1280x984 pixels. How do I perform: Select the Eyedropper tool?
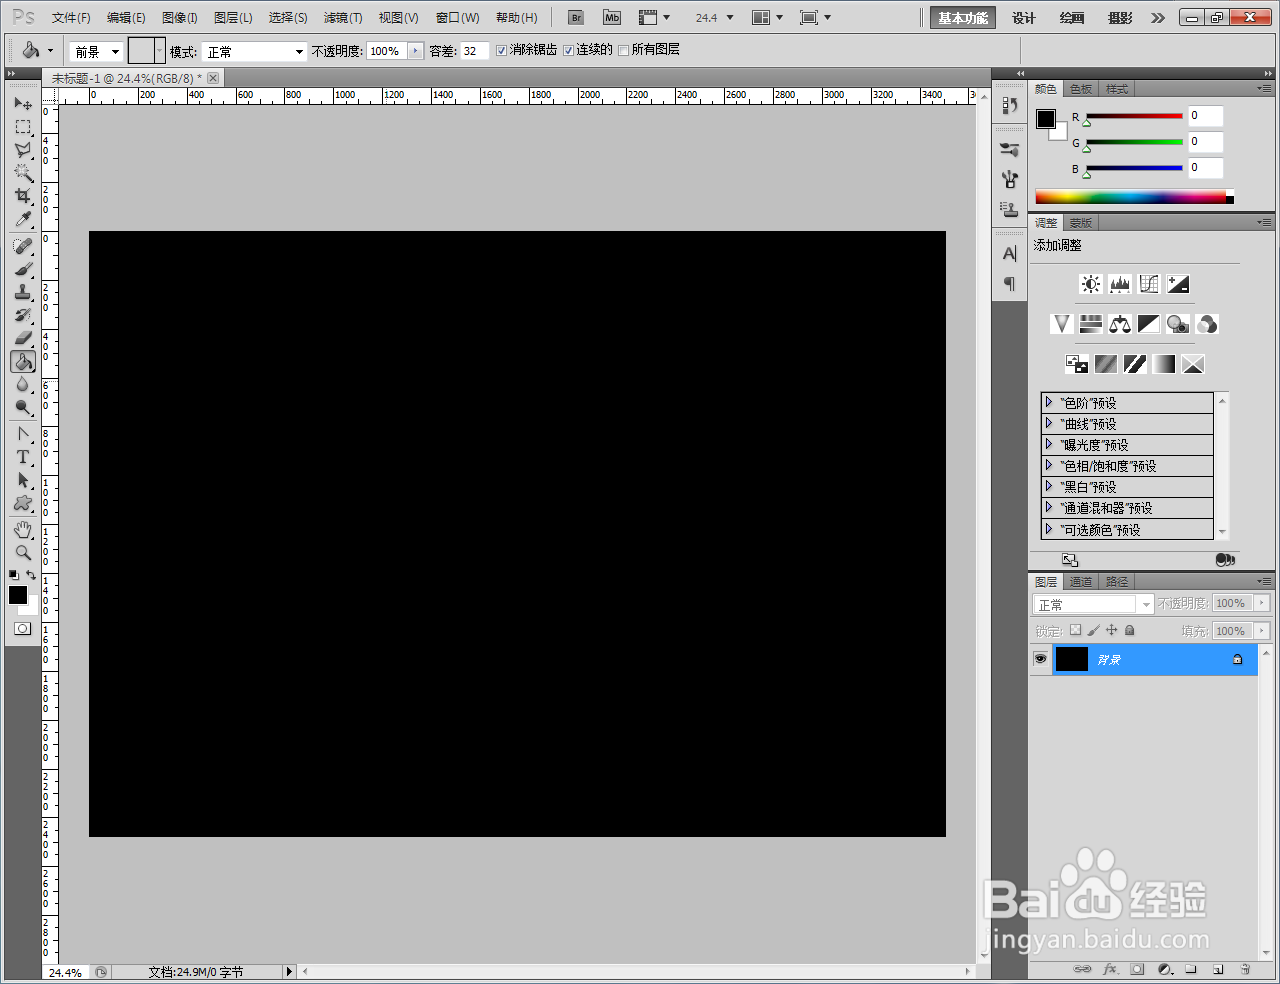click(x=23, y=219)
